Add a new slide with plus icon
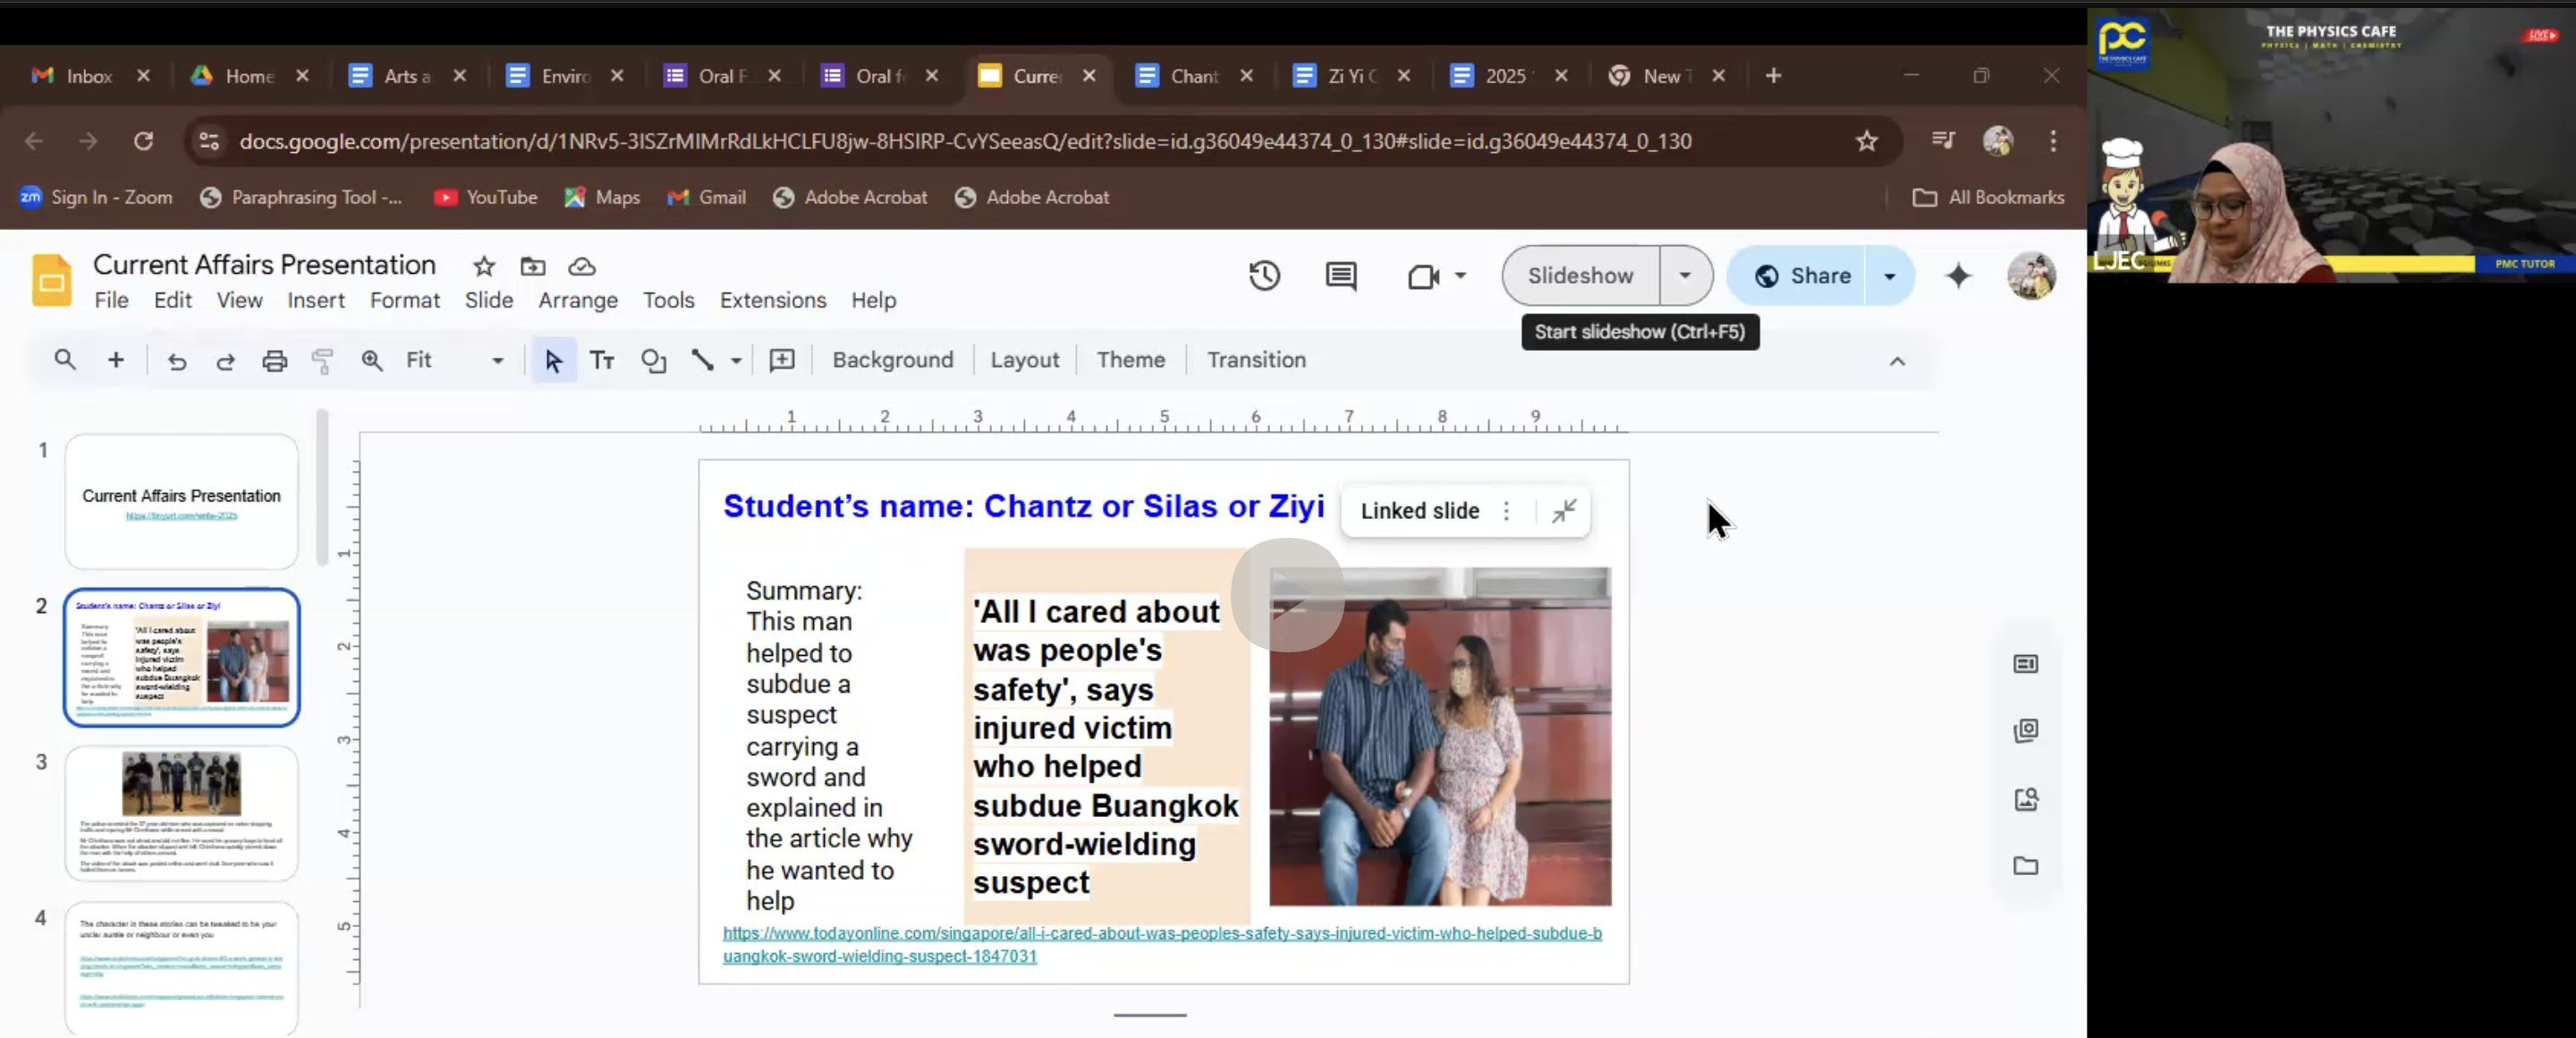This screenshot has height=1038, width=2576. pos(116,359)
